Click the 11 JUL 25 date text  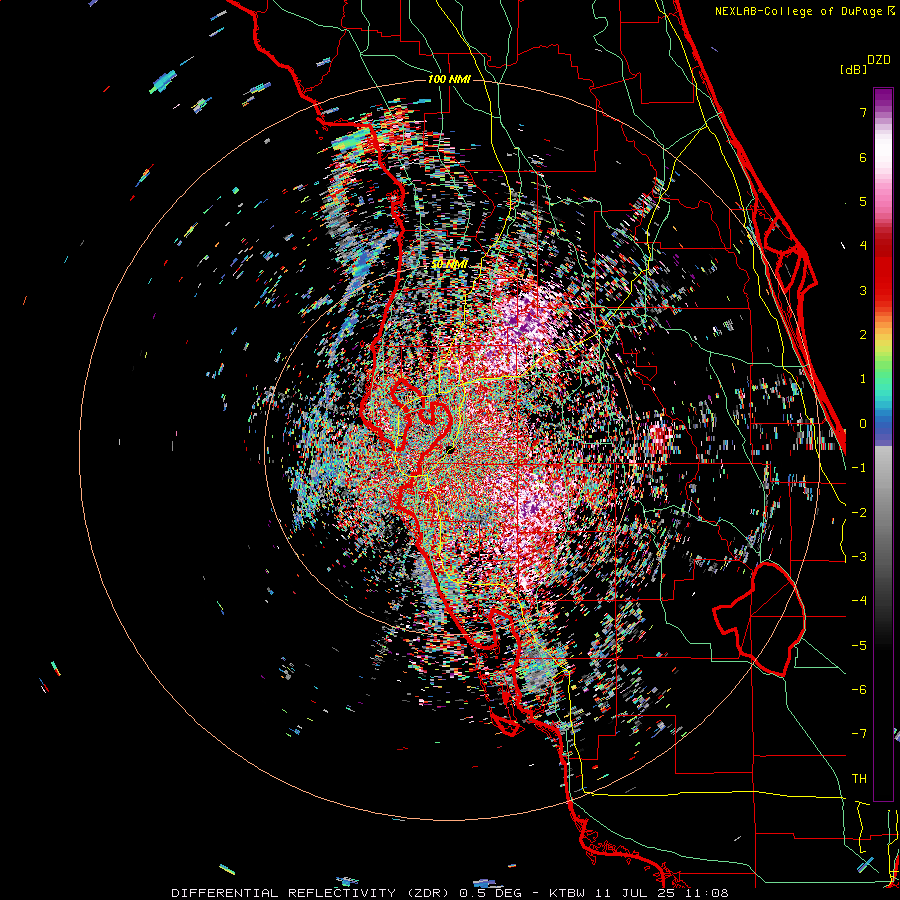click(x=637, y=893)
